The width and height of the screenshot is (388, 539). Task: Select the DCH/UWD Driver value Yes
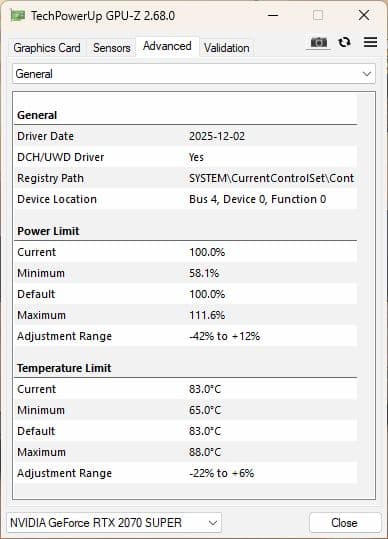point(196,157)
